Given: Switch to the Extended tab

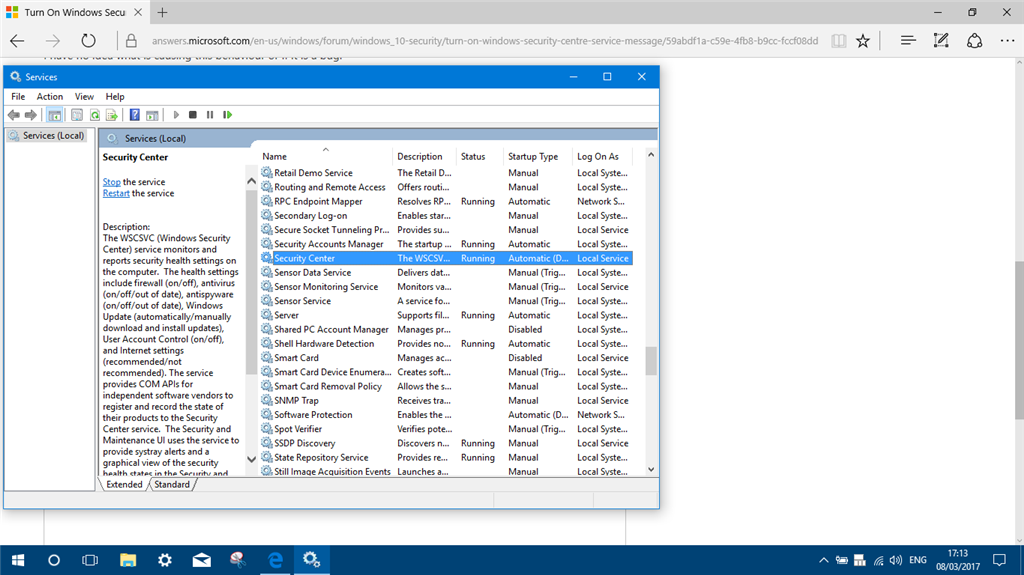Looking at the screenshot, I should click(124, 484).
